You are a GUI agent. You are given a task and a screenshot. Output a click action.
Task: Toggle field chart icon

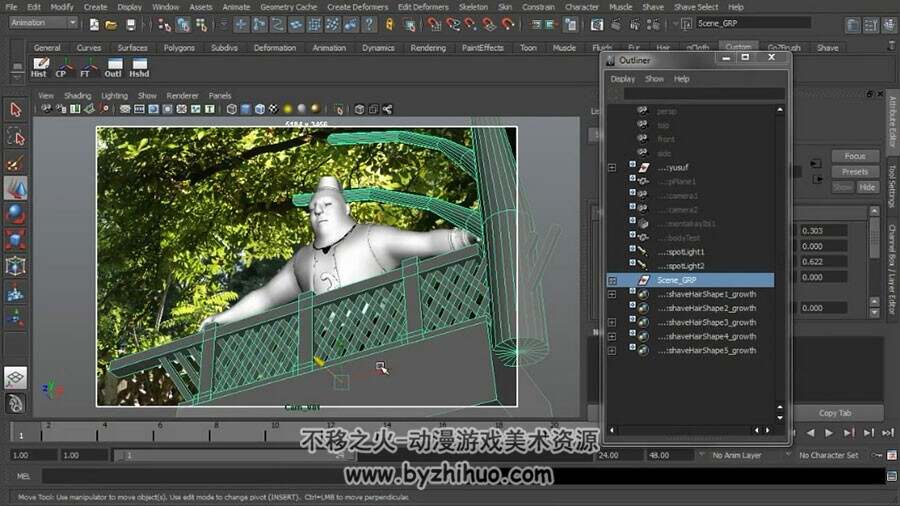coord(181,109)
